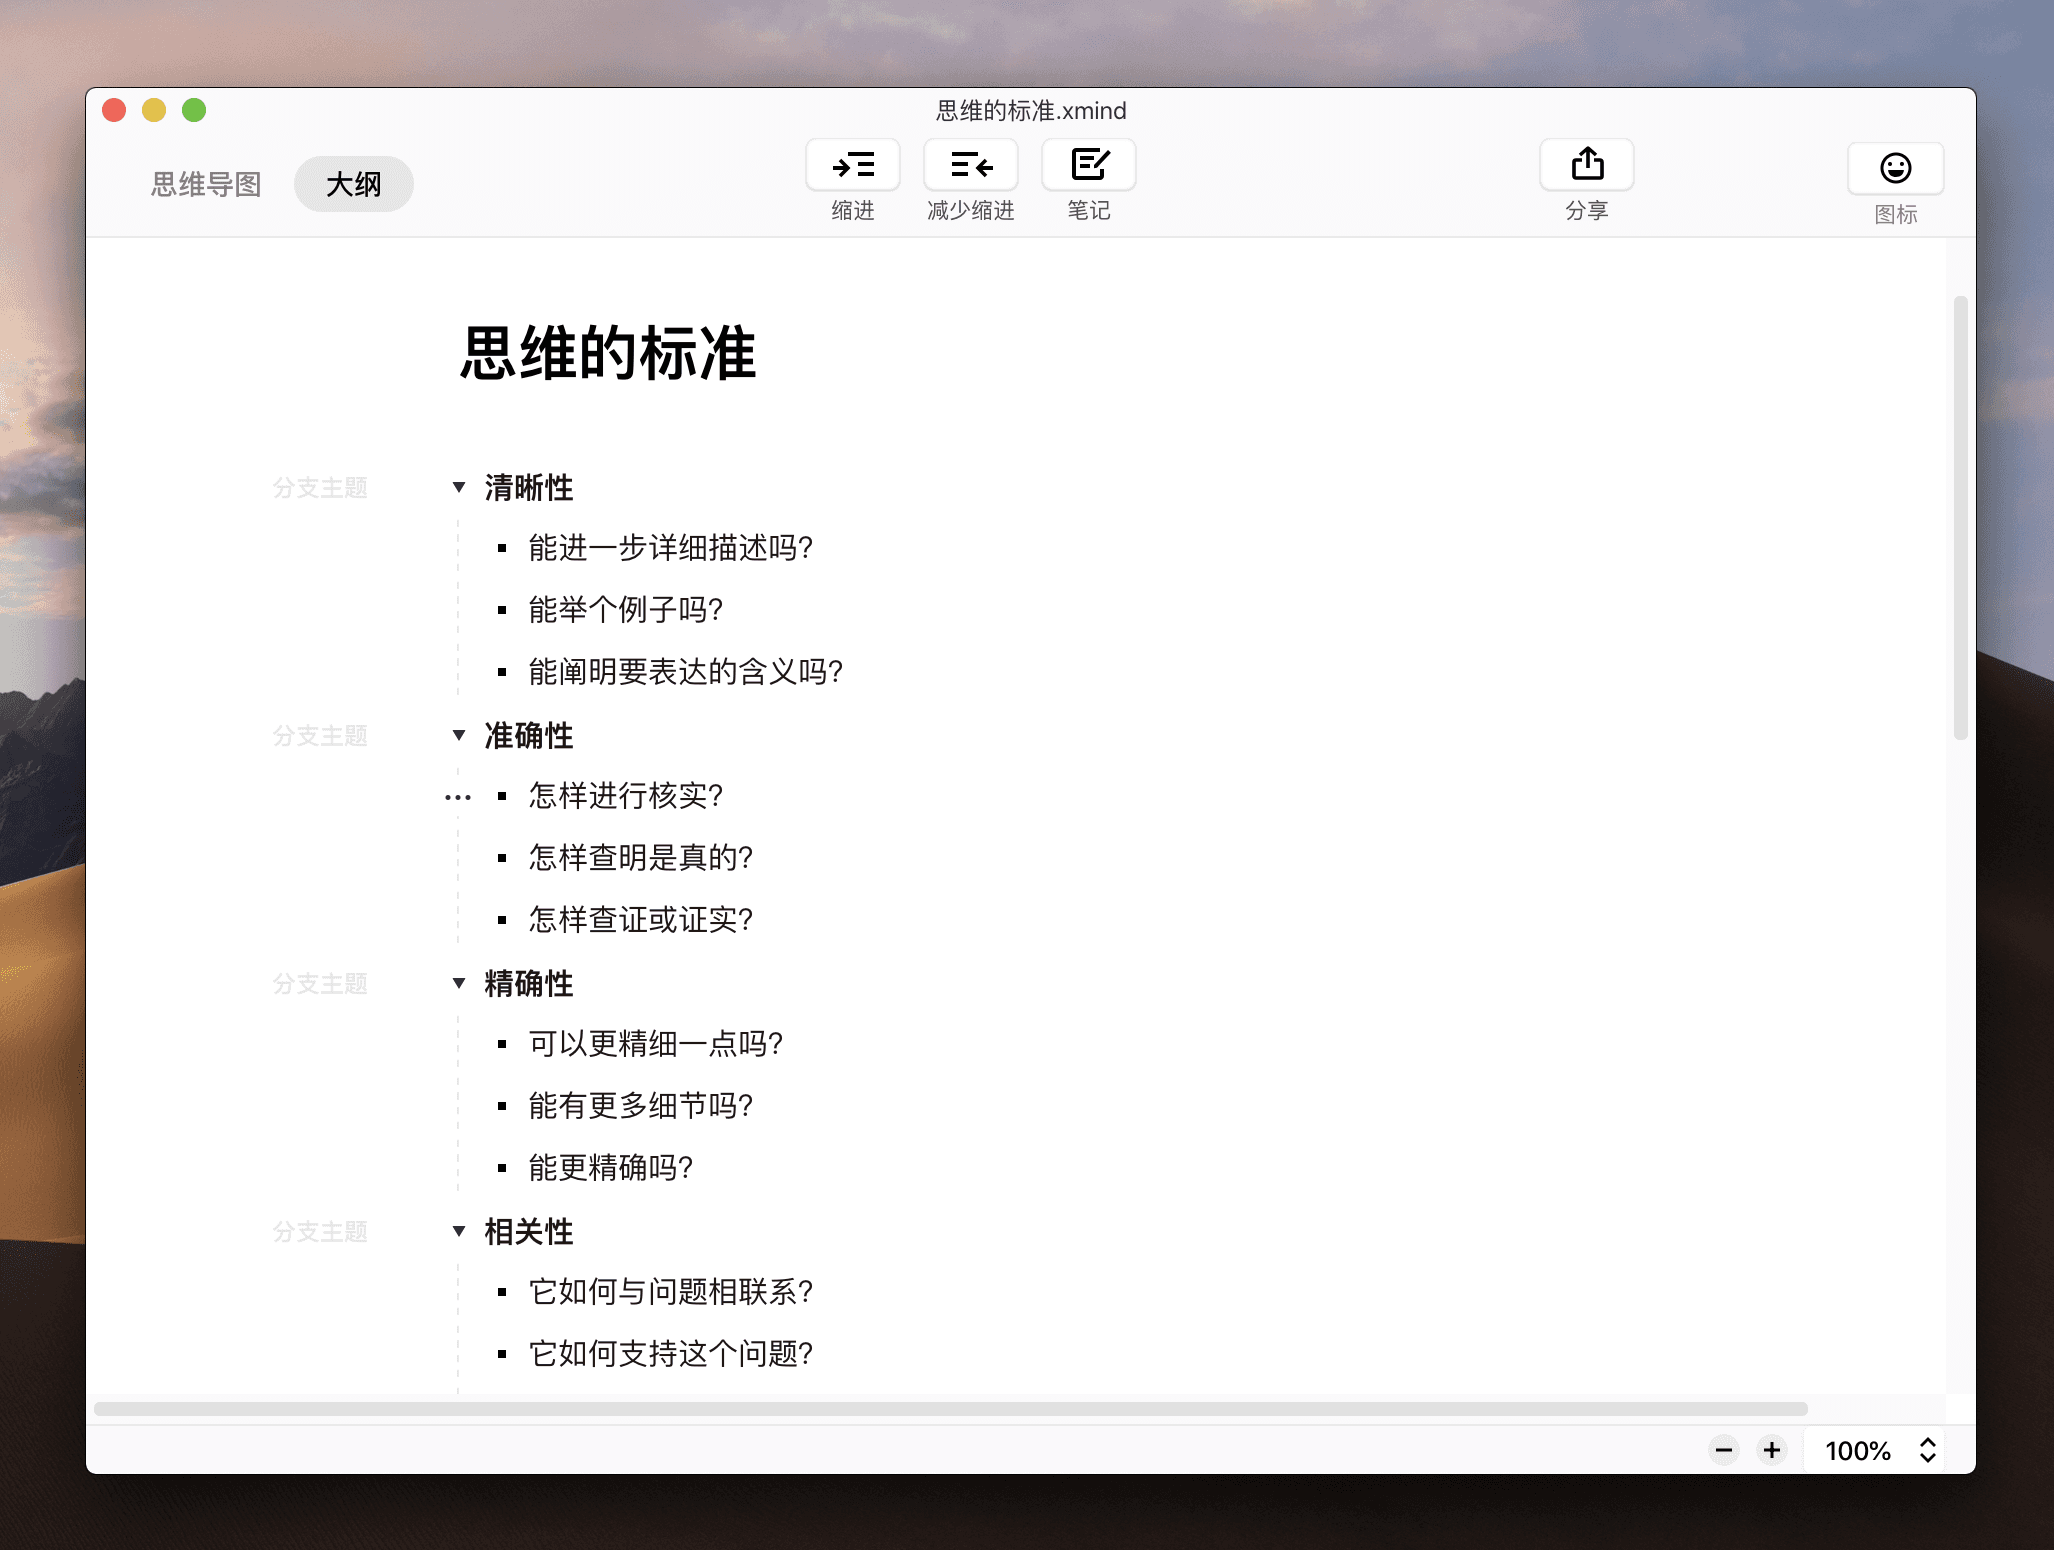Collapse the 准确性 branch
This screenshot has height=1550, width=2054.
459,734
